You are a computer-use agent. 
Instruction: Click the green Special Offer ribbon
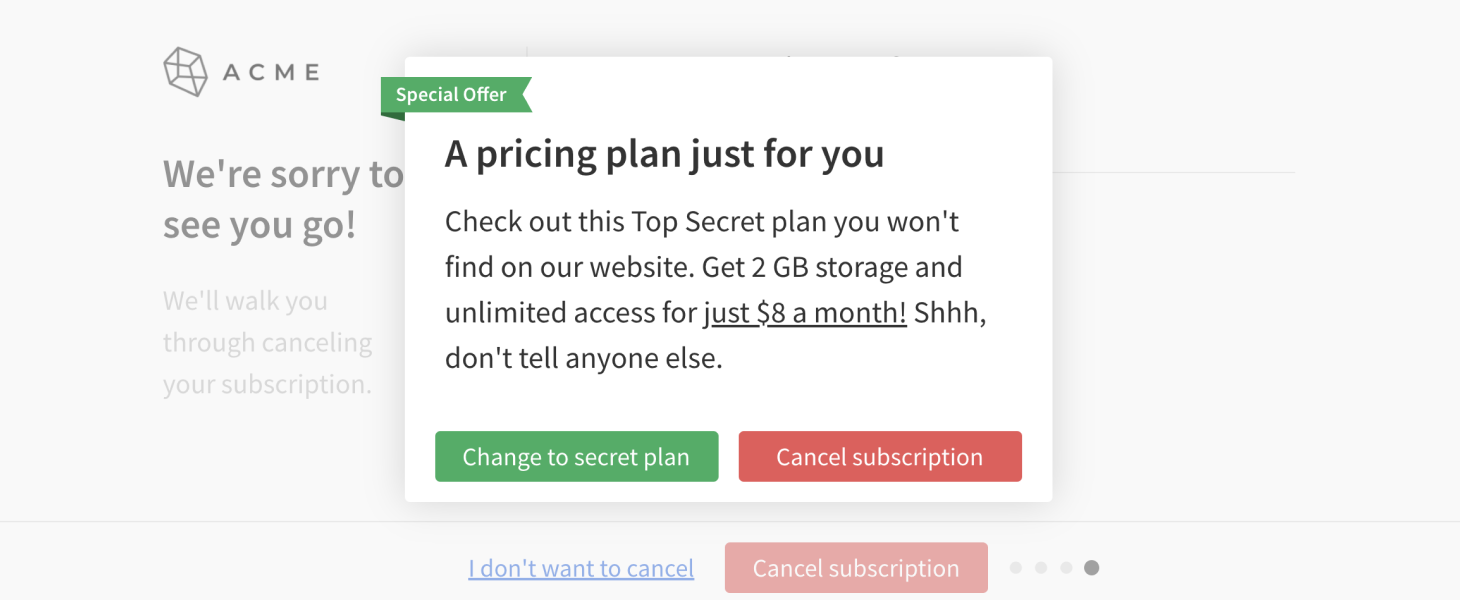point(456,95)
